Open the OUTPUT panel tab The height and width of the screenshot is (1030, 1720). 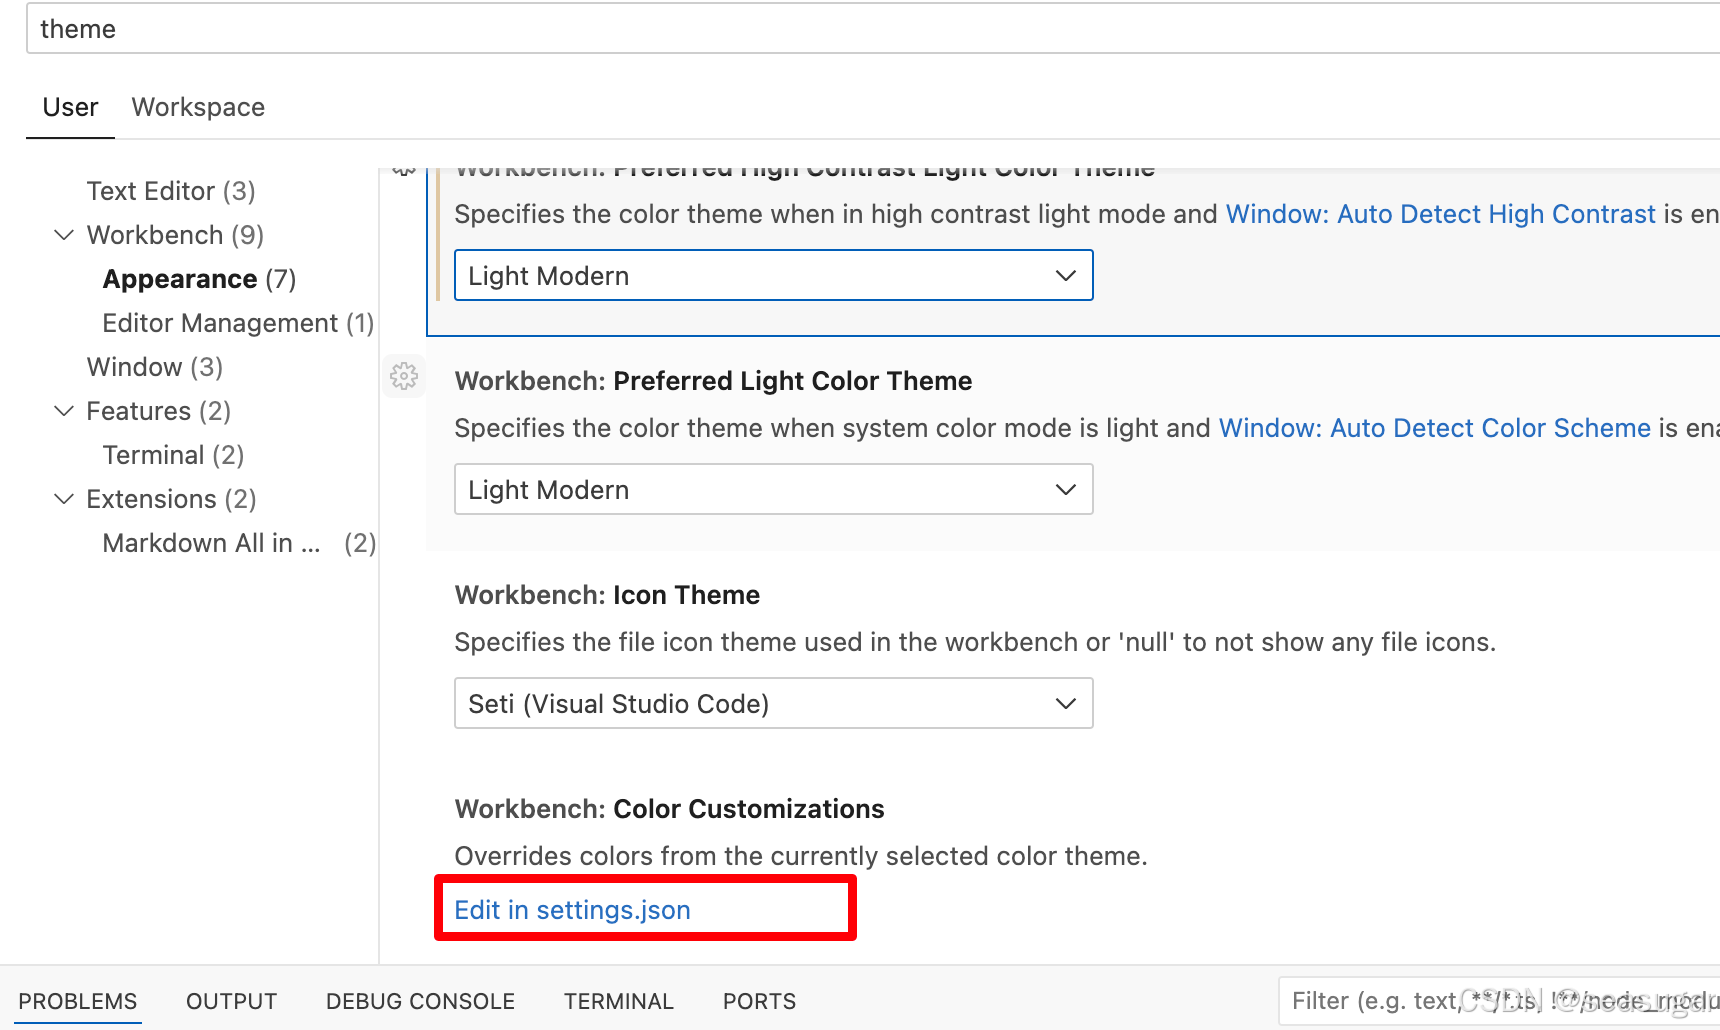[x=231, y=1001]
